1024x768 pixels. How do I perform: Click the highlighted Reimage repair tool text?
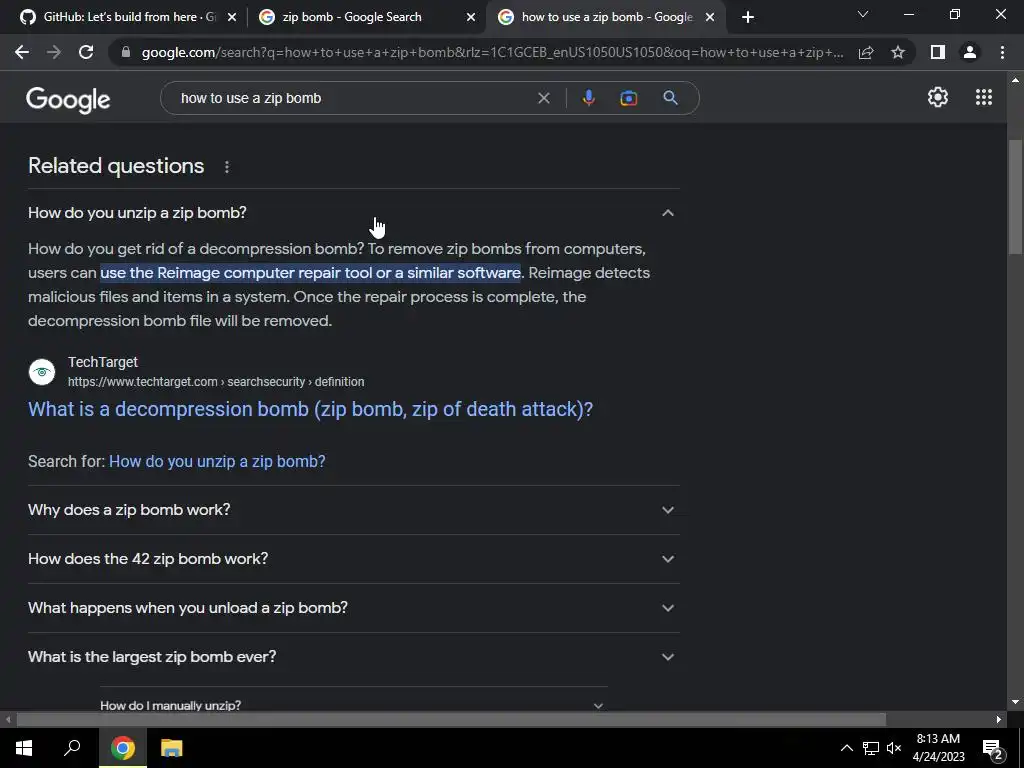[311, 272]
